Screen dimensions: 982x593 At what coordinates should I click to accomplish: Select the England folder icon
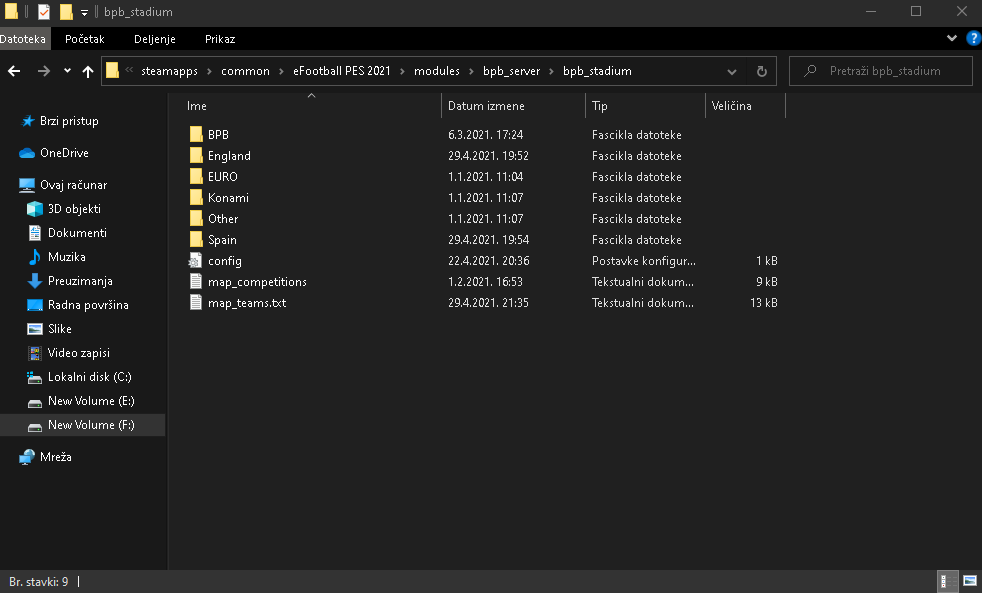[x=196, y=155]
